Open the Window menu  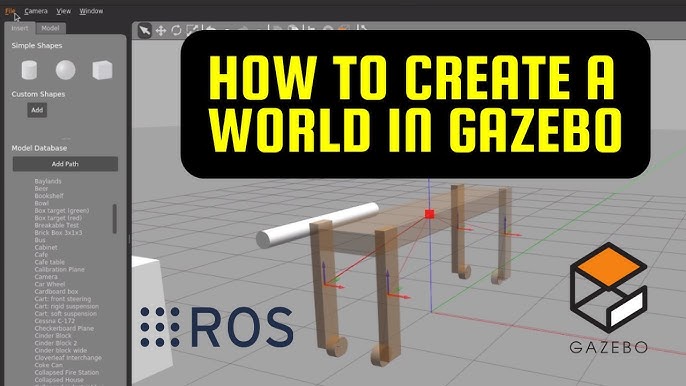click(91, 11)
